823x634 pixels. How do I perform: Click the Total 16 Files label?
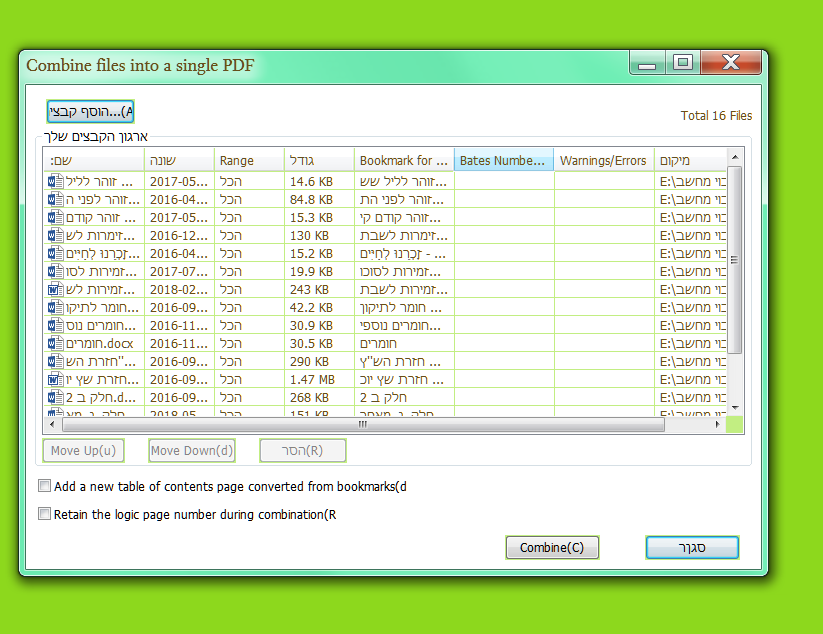coord(716,115)
